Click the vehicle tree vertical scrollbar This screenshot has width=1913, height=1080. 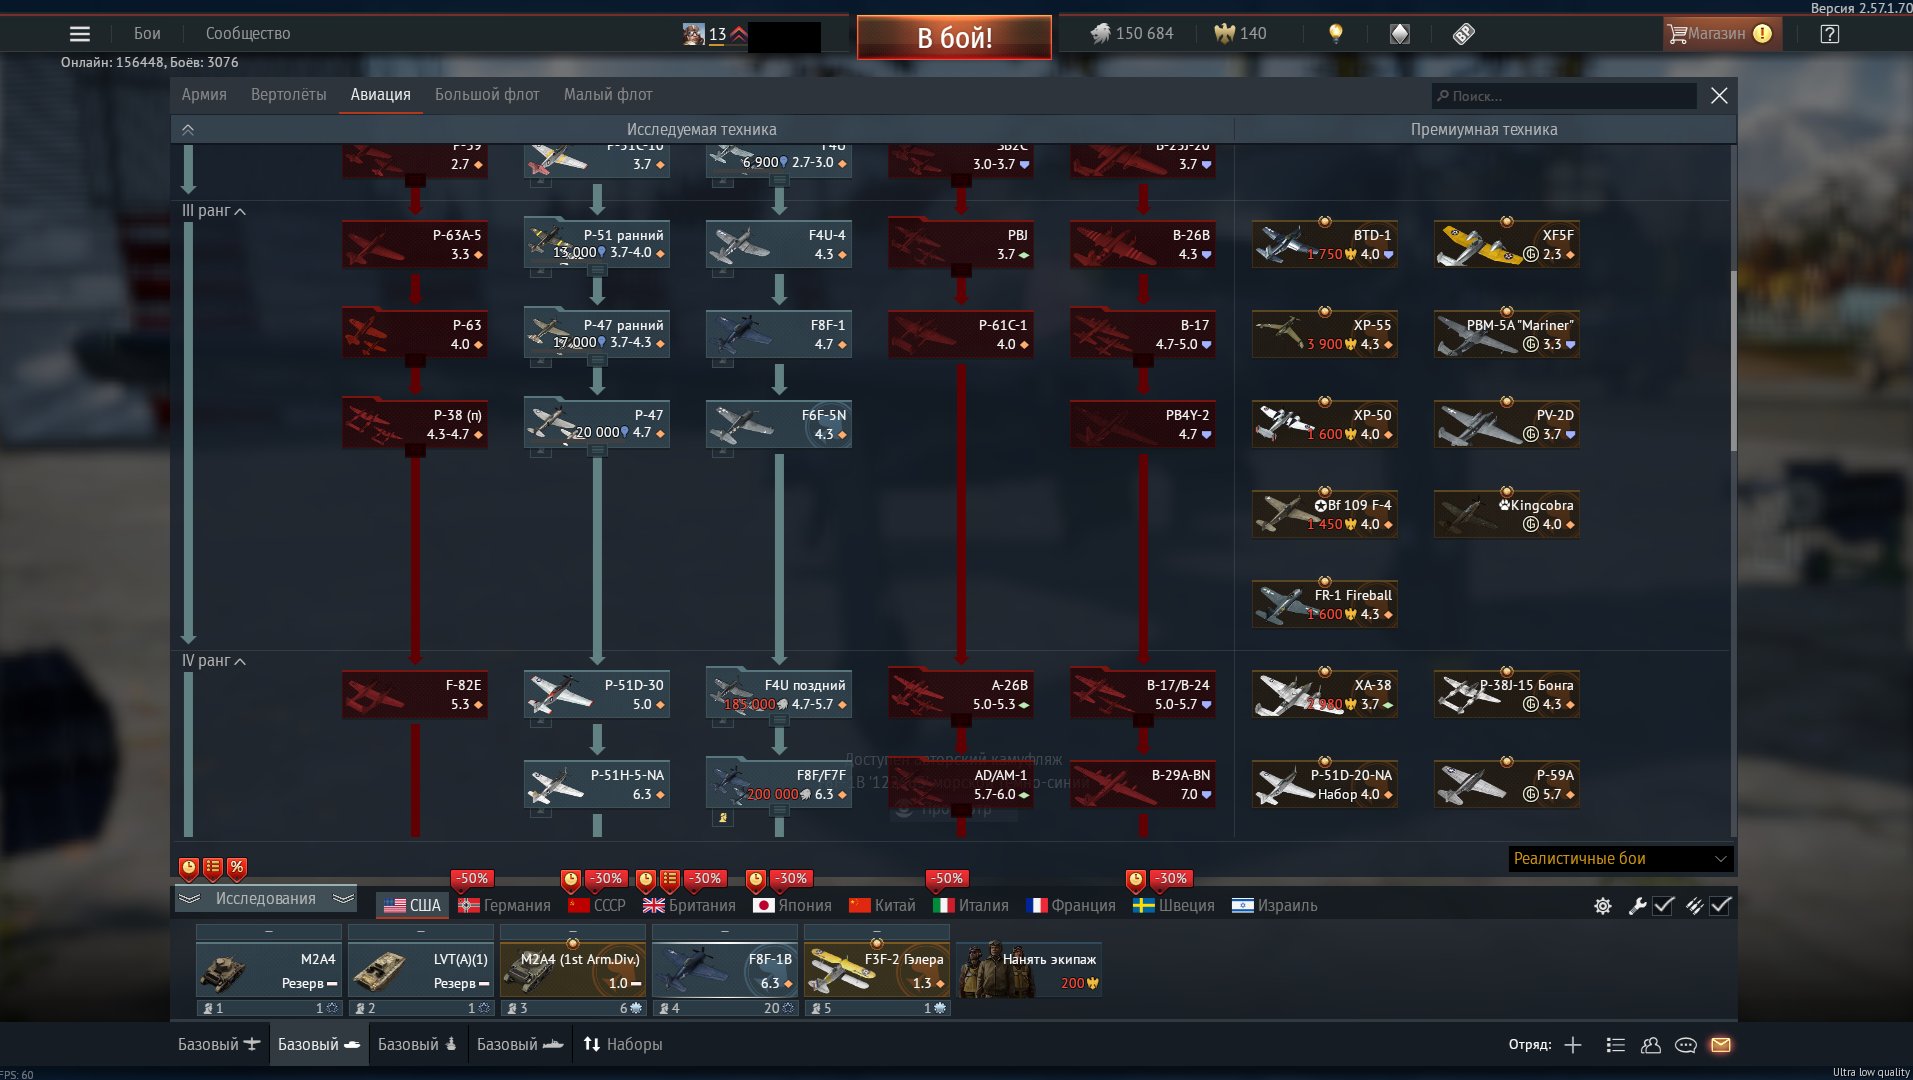coord(1733,360)
